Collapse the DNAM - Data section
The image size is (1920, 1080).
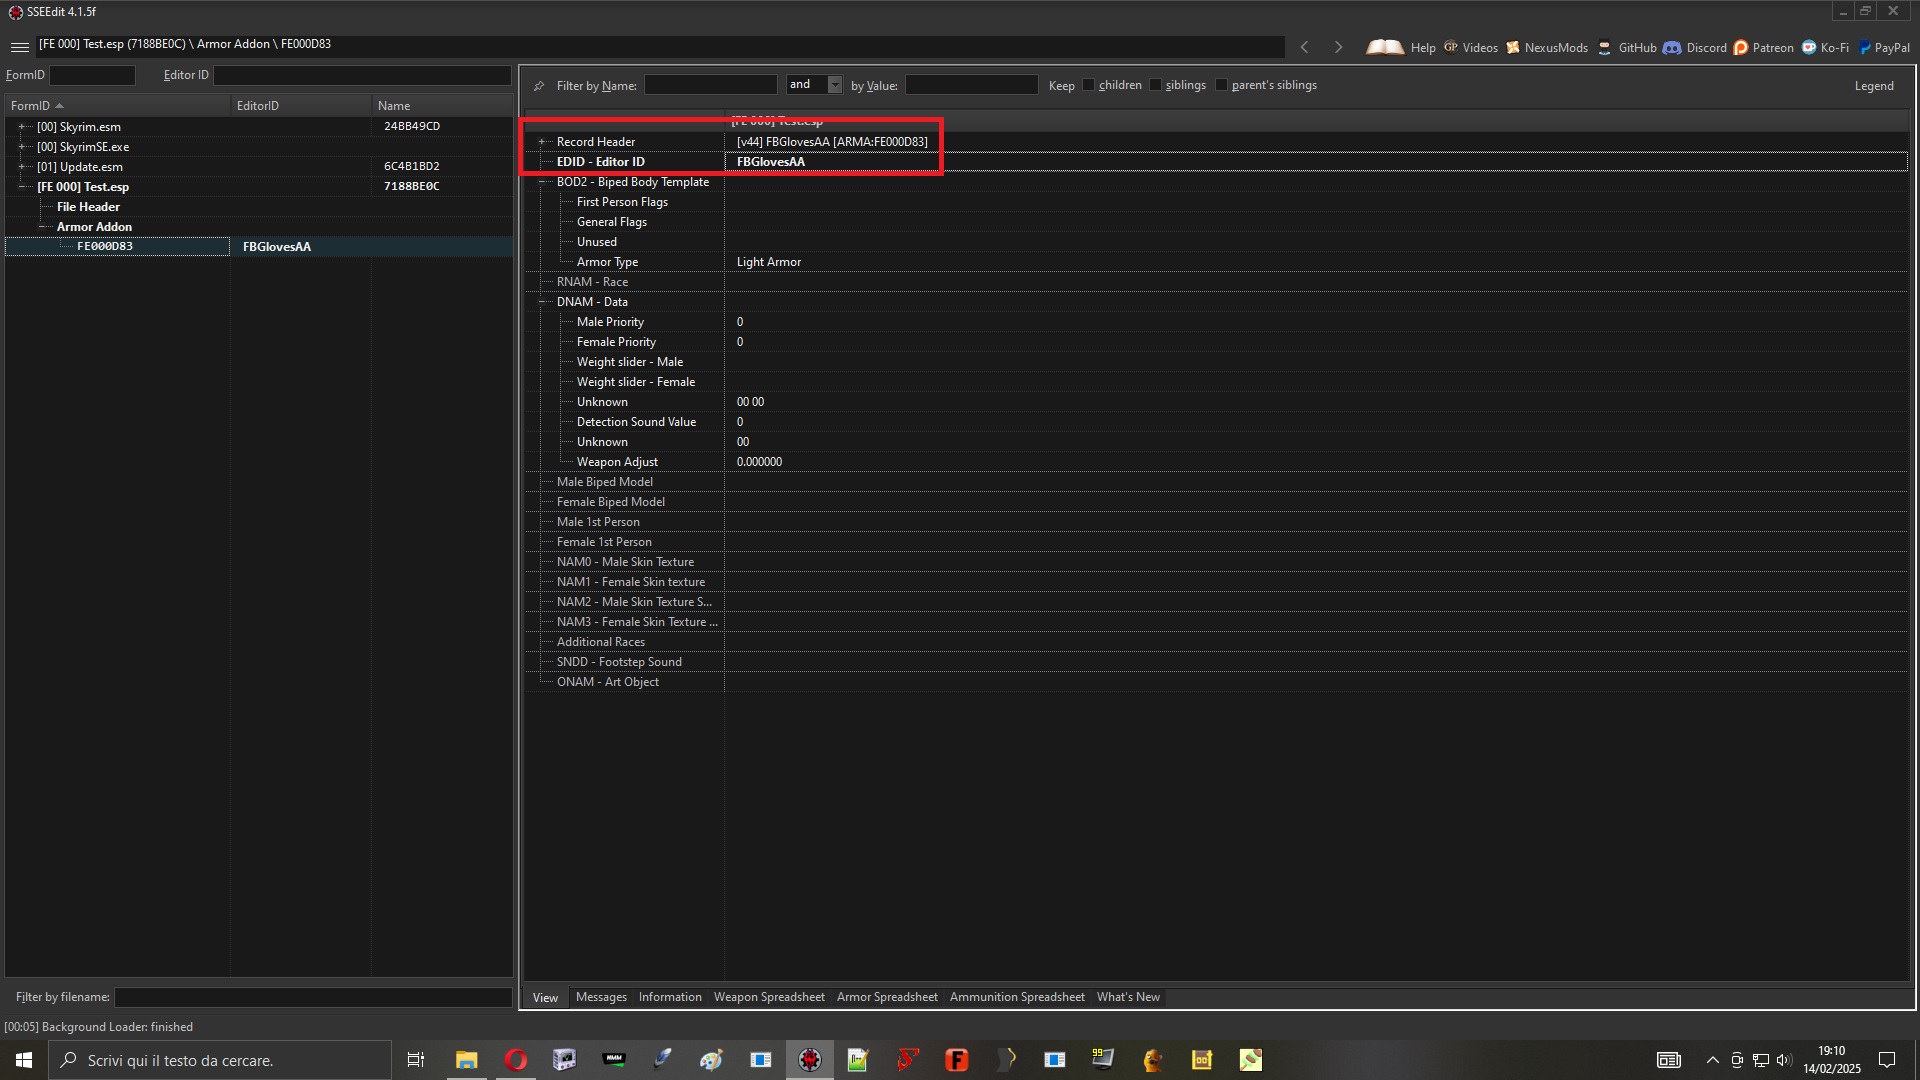tap(542, 302)
